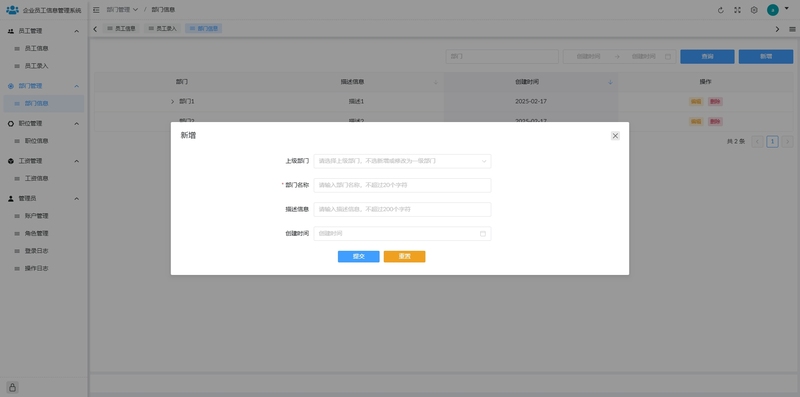Switch to the 员工信息 tab
This screenshot has height=397, width=800.
click(x=121, y=29)
